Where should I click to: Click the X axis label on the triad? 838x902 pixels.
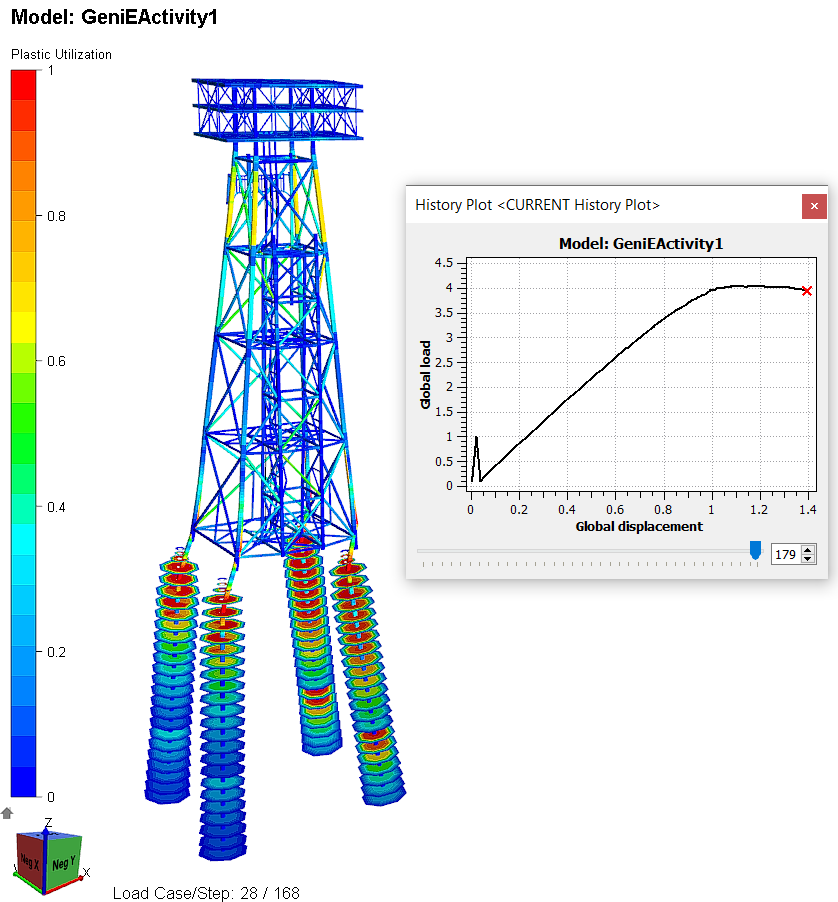tap(87, 873)
